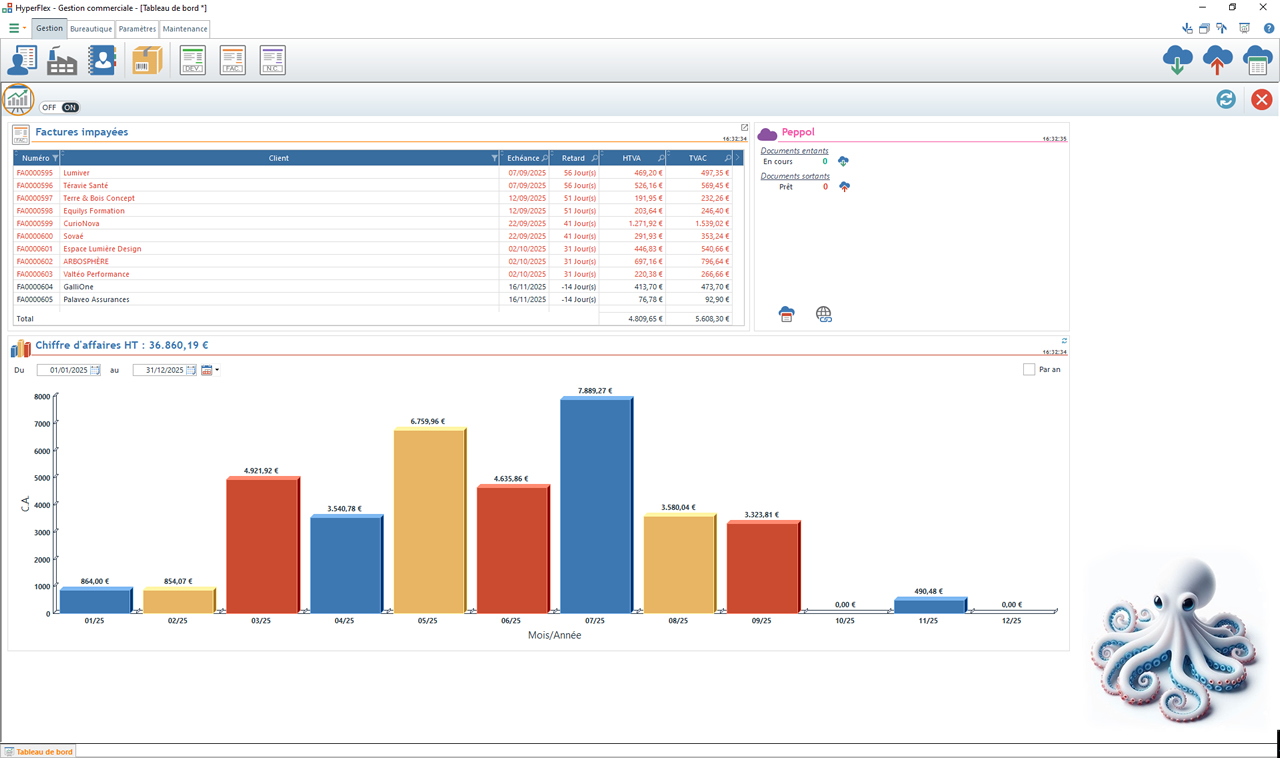Check the 'Par an' checkbox
The width and height of the screenshot is (1280, 758).
coord(1029,370)
